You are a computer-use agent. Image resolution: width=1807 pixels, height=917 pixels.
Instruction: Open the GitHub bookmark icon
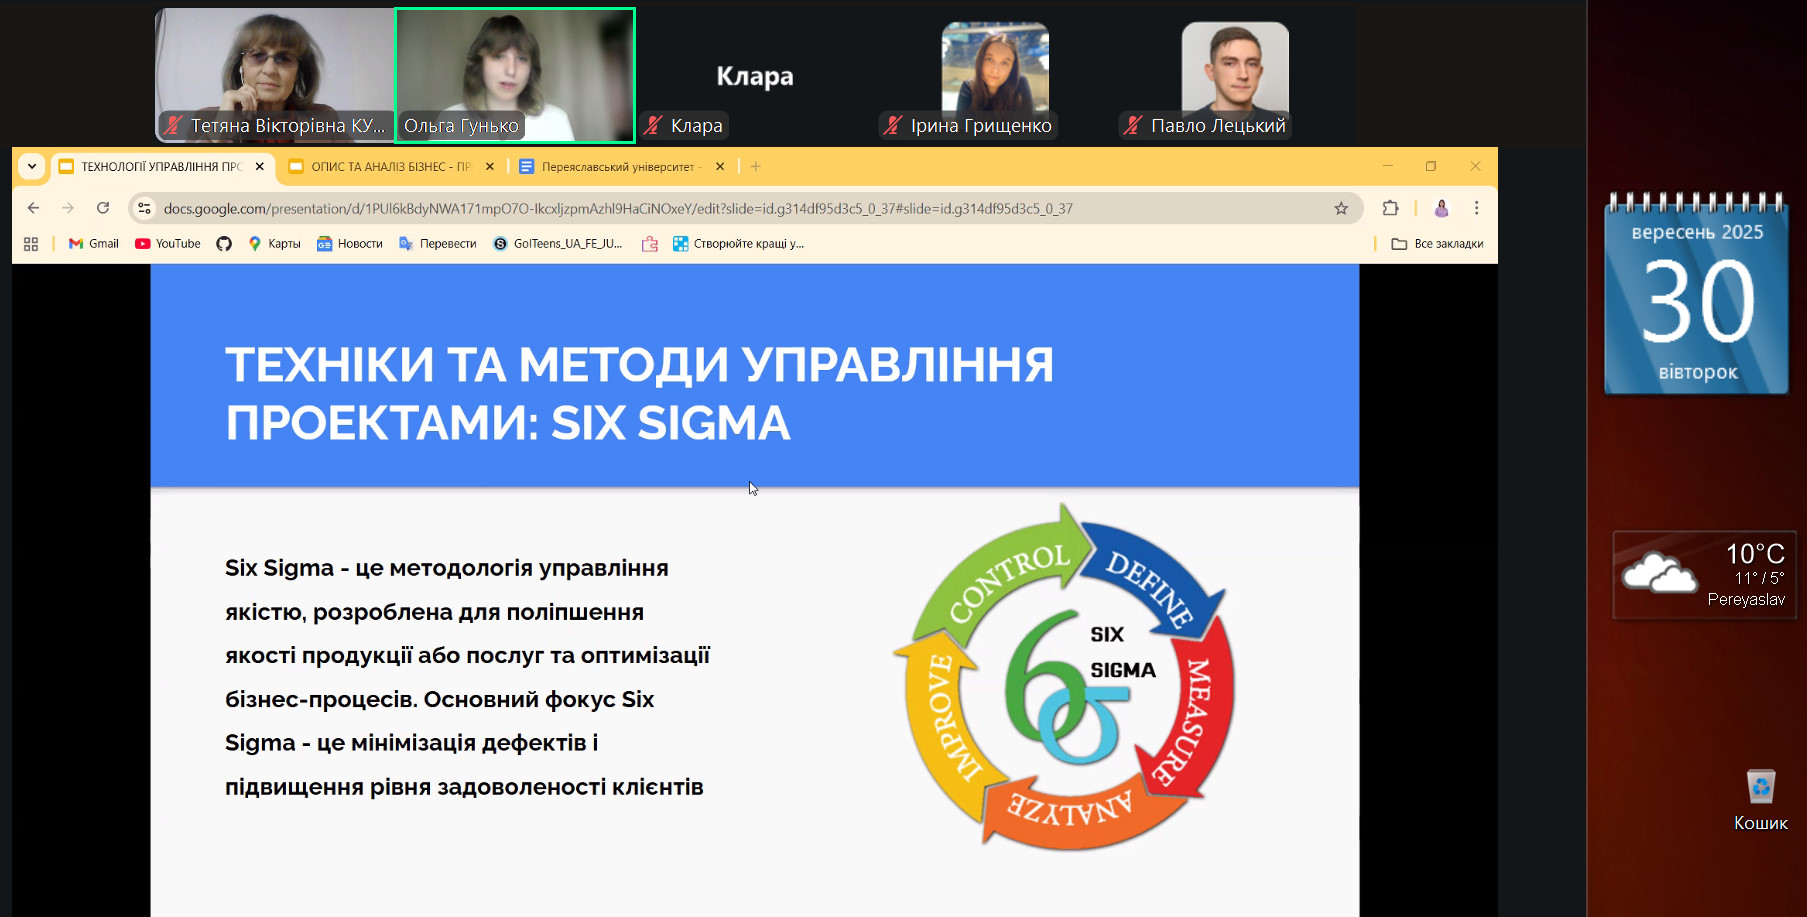tap(224, 244)
